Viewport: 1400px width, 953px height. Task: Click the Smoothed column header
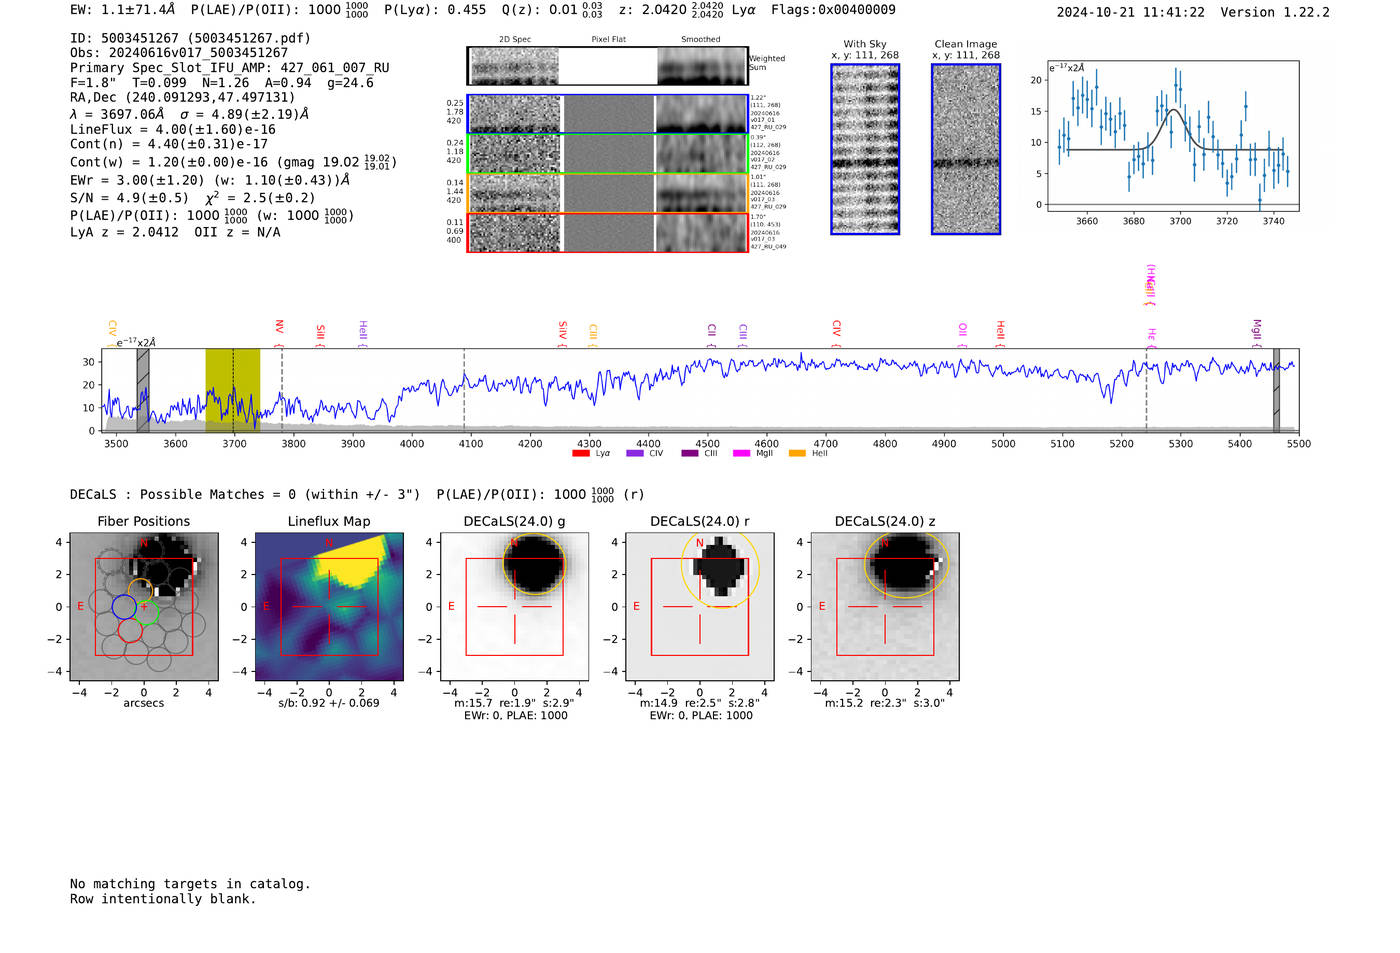[701, 40]
